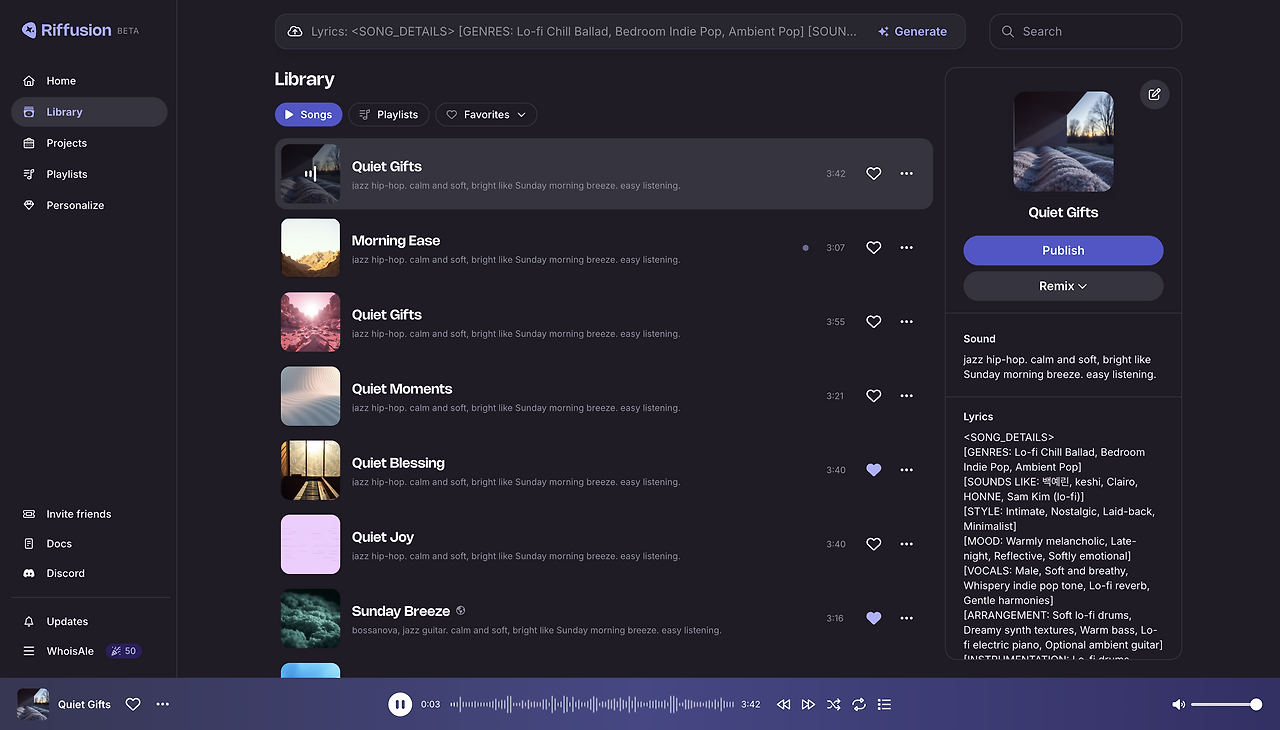Screen dimensions: 1280x730
Task: Open more options for Sunday Breeze
Action: pos(907,618)
